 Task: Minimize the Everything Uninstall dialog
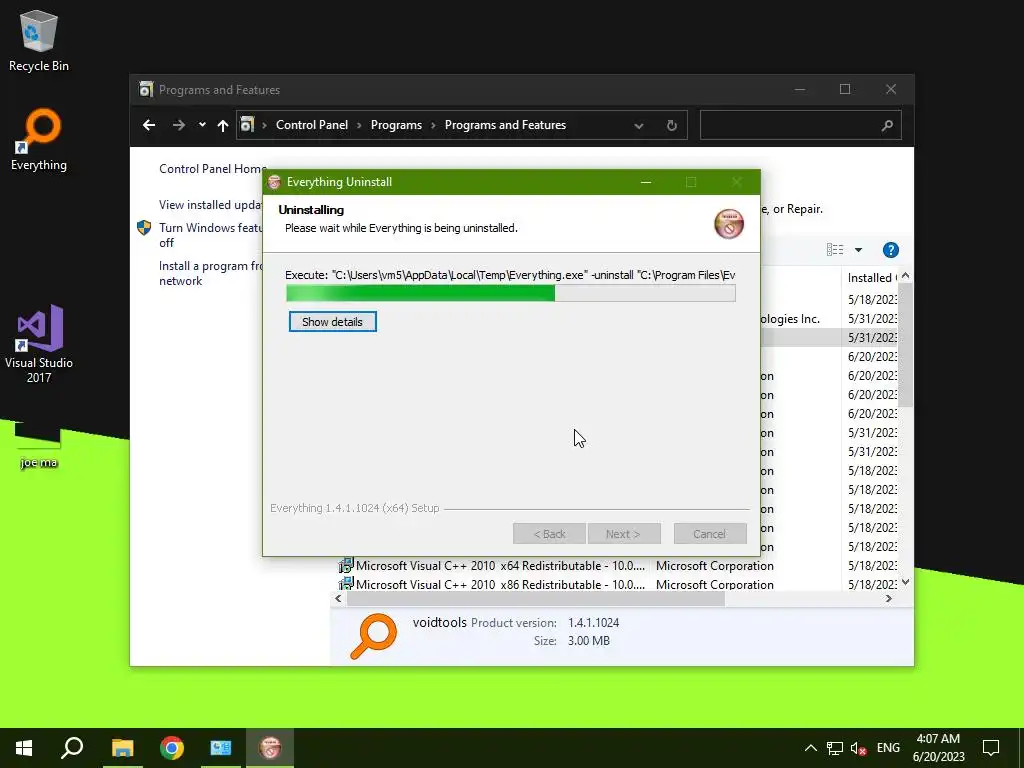[x=646, y=182]
